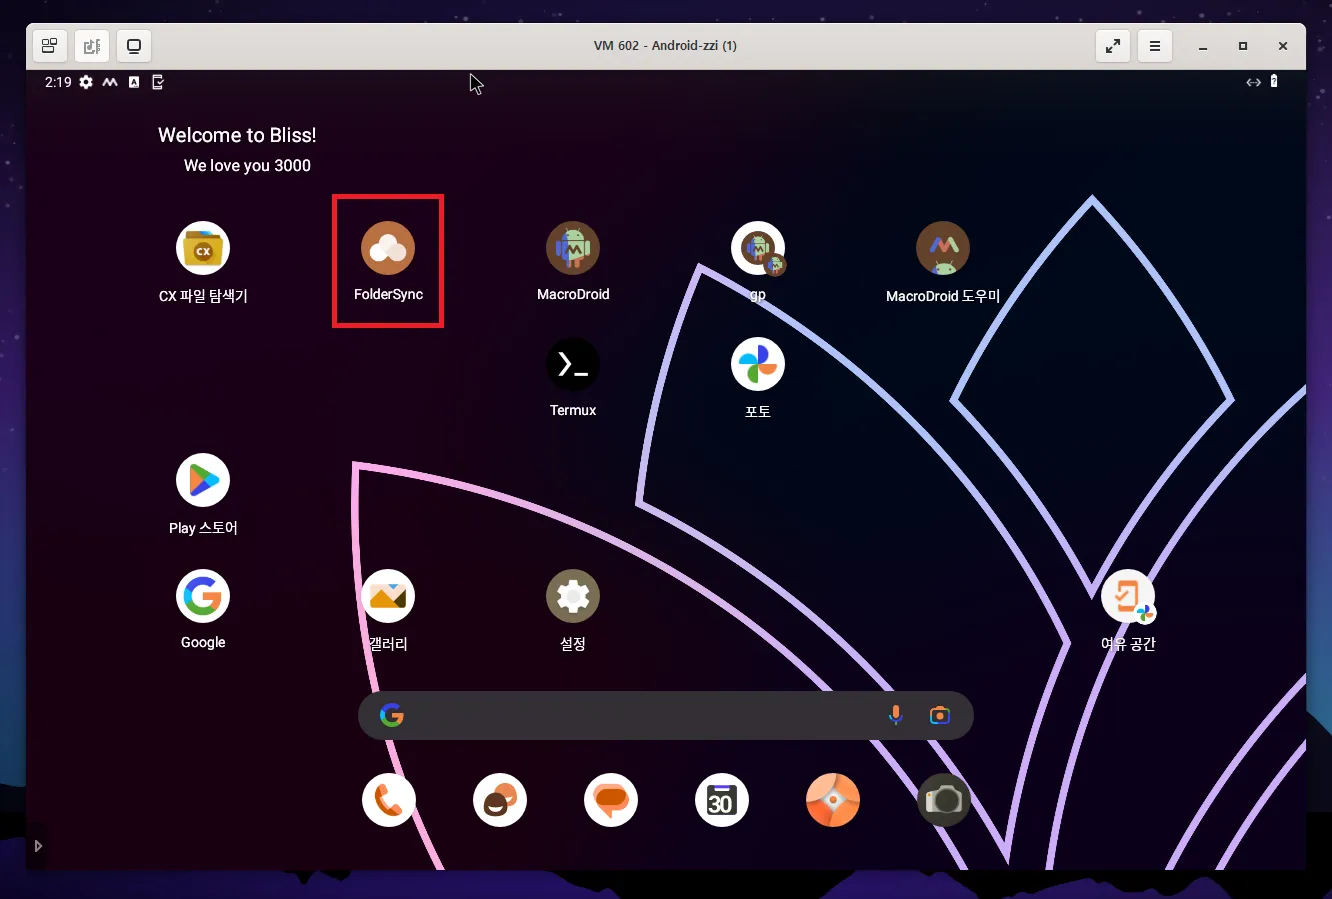
Task: Open the VM window hamburger menu
Action: click(1154, 45)
